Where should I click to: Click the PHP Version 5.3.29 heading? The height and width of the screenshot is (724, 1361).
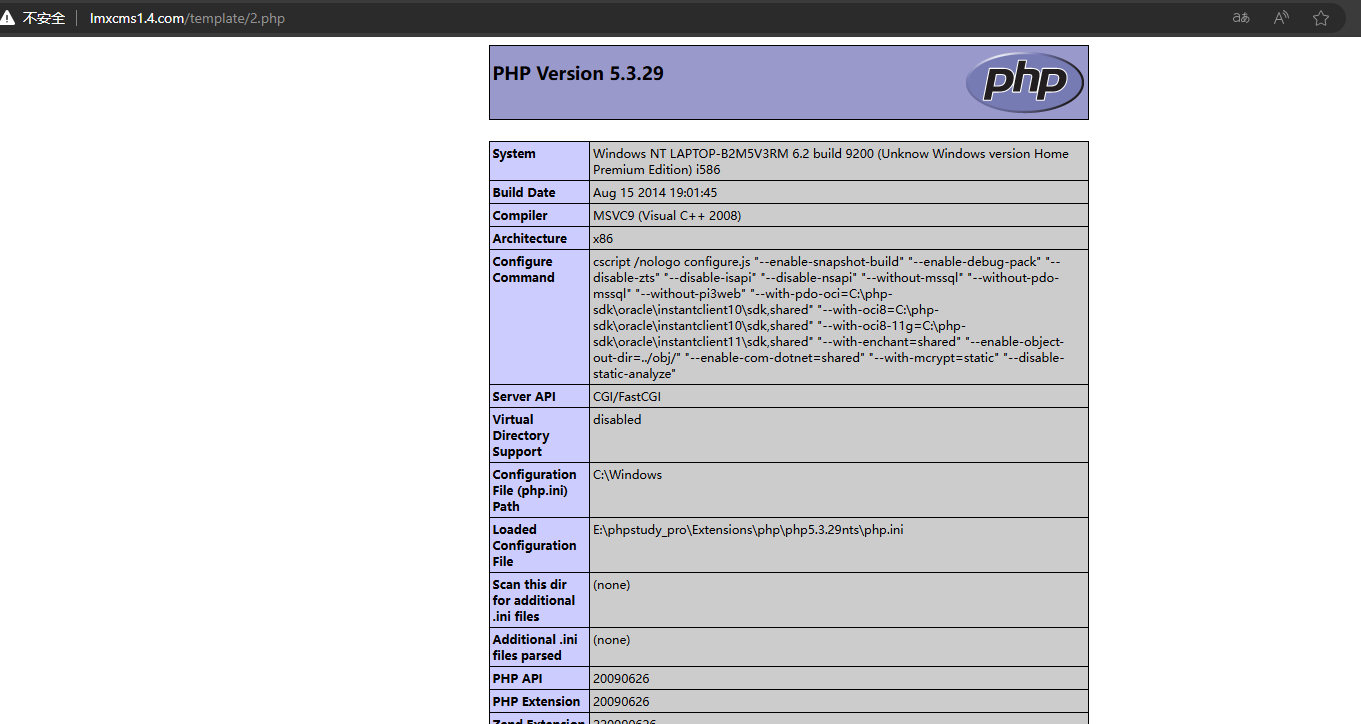point(578,74)
